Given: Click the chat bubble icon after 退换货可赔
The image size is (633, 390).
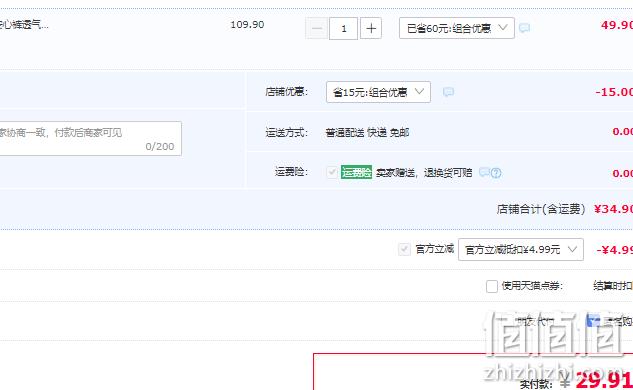Looking at the screenshot, I should point(484,172).
